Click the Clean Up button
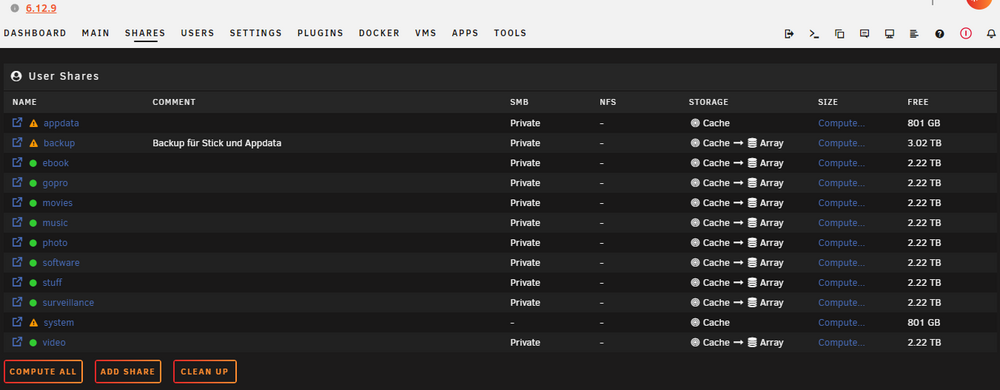Image resolution: width=1000 pixels, height=390 pixels. [x=205, y=372]
